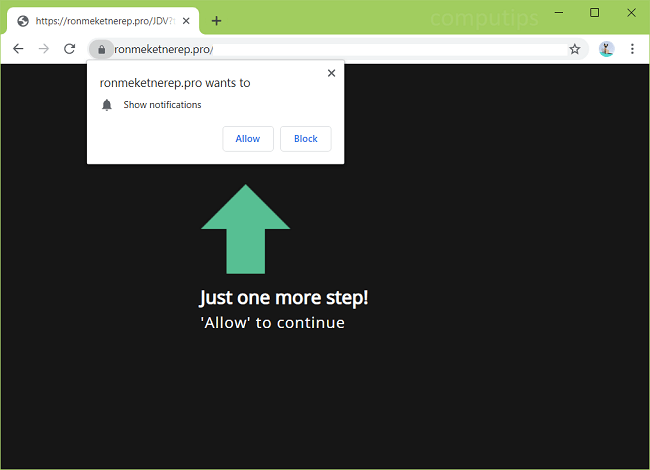This screenshot has width=650, height=470.
Task: Open the user profile avatar
Action: click(x=606, y=49)
